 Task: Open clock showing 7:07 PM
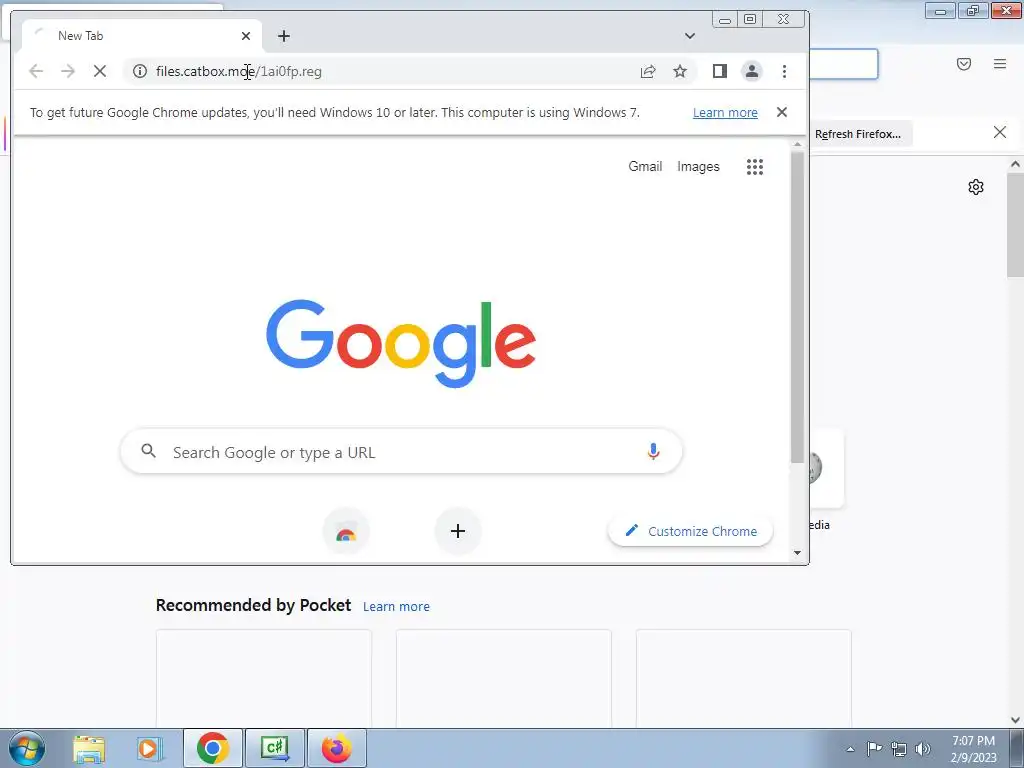[973, 749]
